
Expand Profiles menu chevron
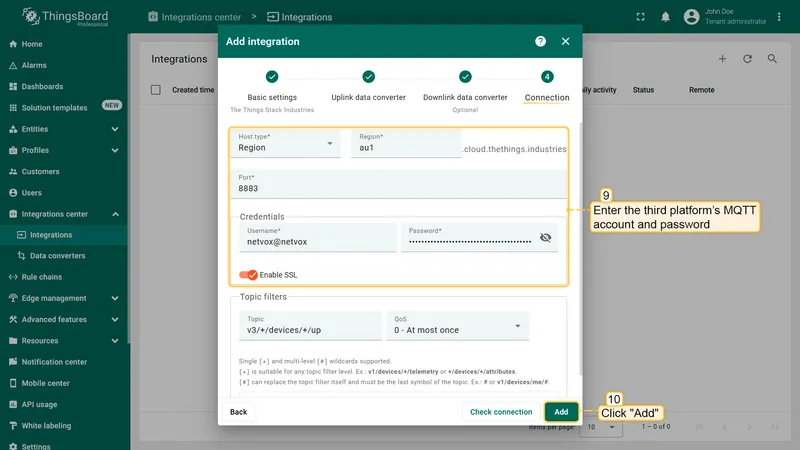point(115,151)
